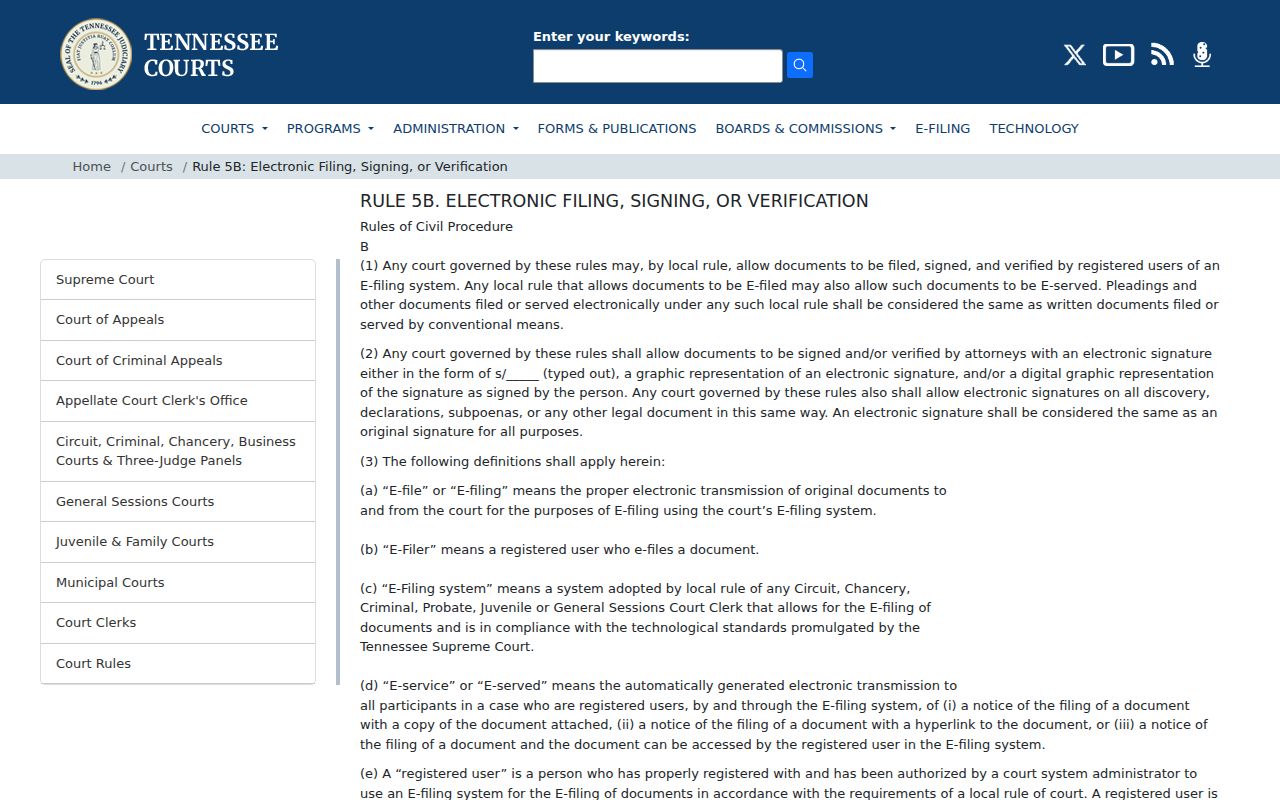This screenshot has width=1280, height=800.
Task: Open Court of Criminal Appeals sidebar link
Action: [x=178, y=361]
